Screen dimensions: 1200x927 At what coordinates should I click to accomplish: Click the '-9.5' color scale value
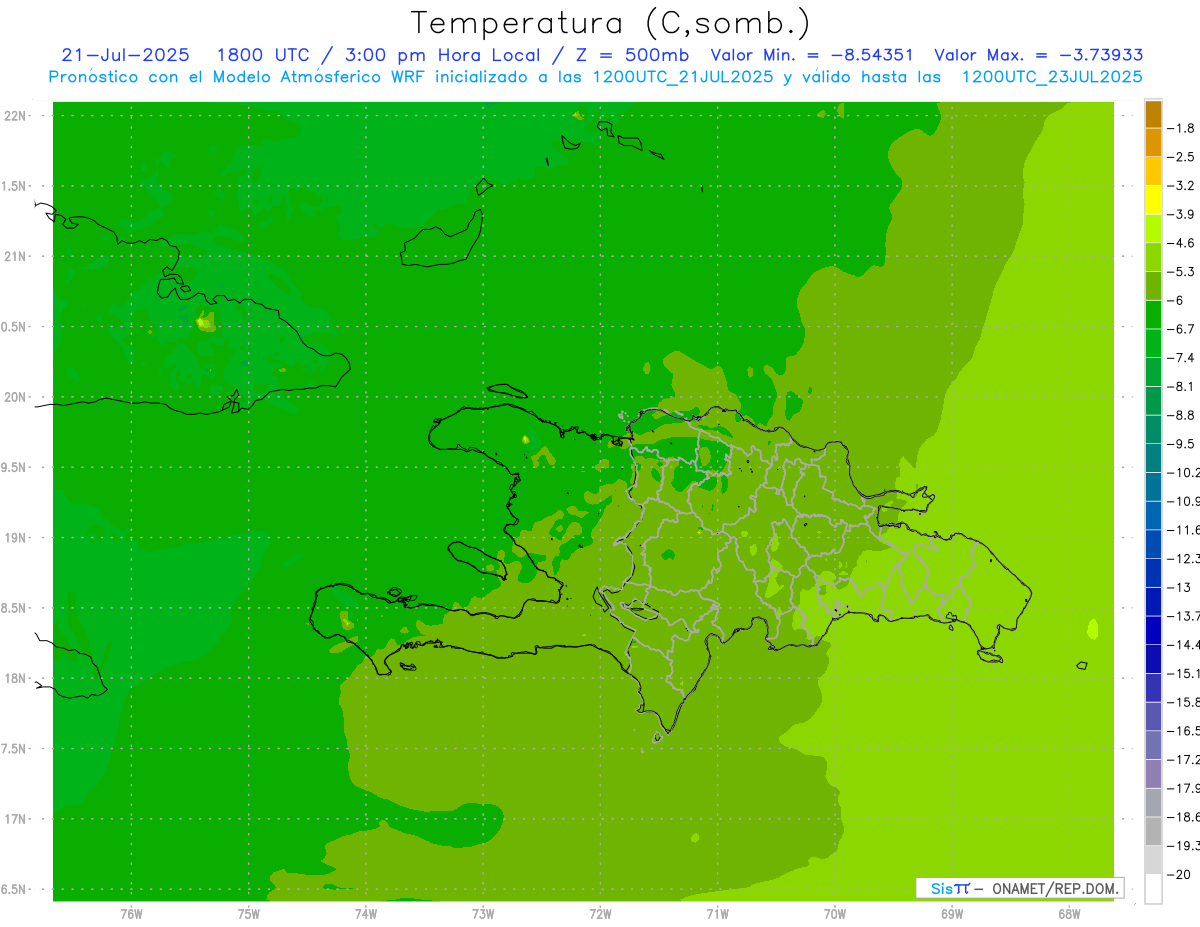1182,444
